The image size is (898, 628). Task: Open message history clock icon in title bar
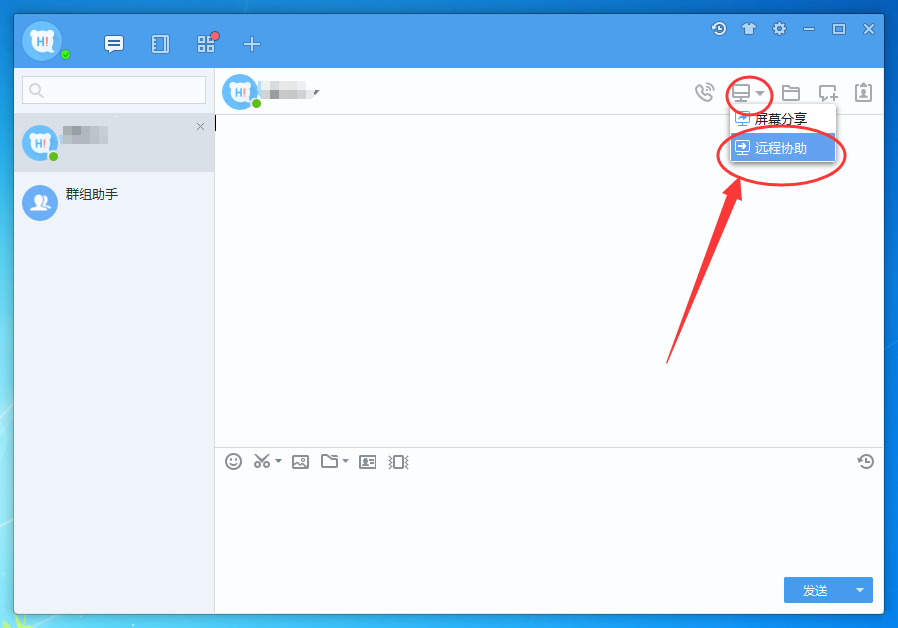(719, 29)
